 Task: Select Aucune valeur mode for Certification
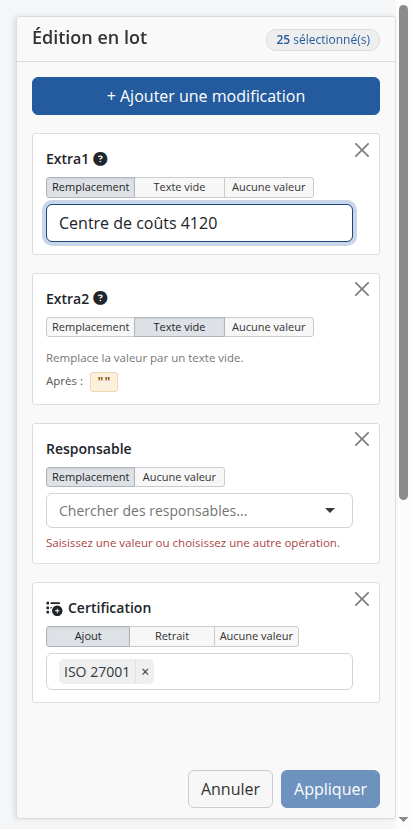click(x=257, y=636)
